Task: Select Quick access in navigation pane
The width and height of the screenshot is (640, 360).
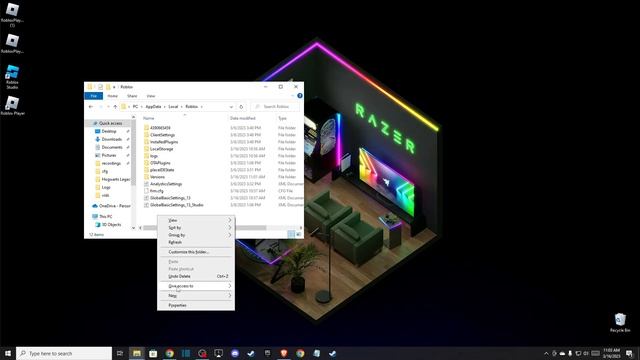Action: [x=110, y=123]
